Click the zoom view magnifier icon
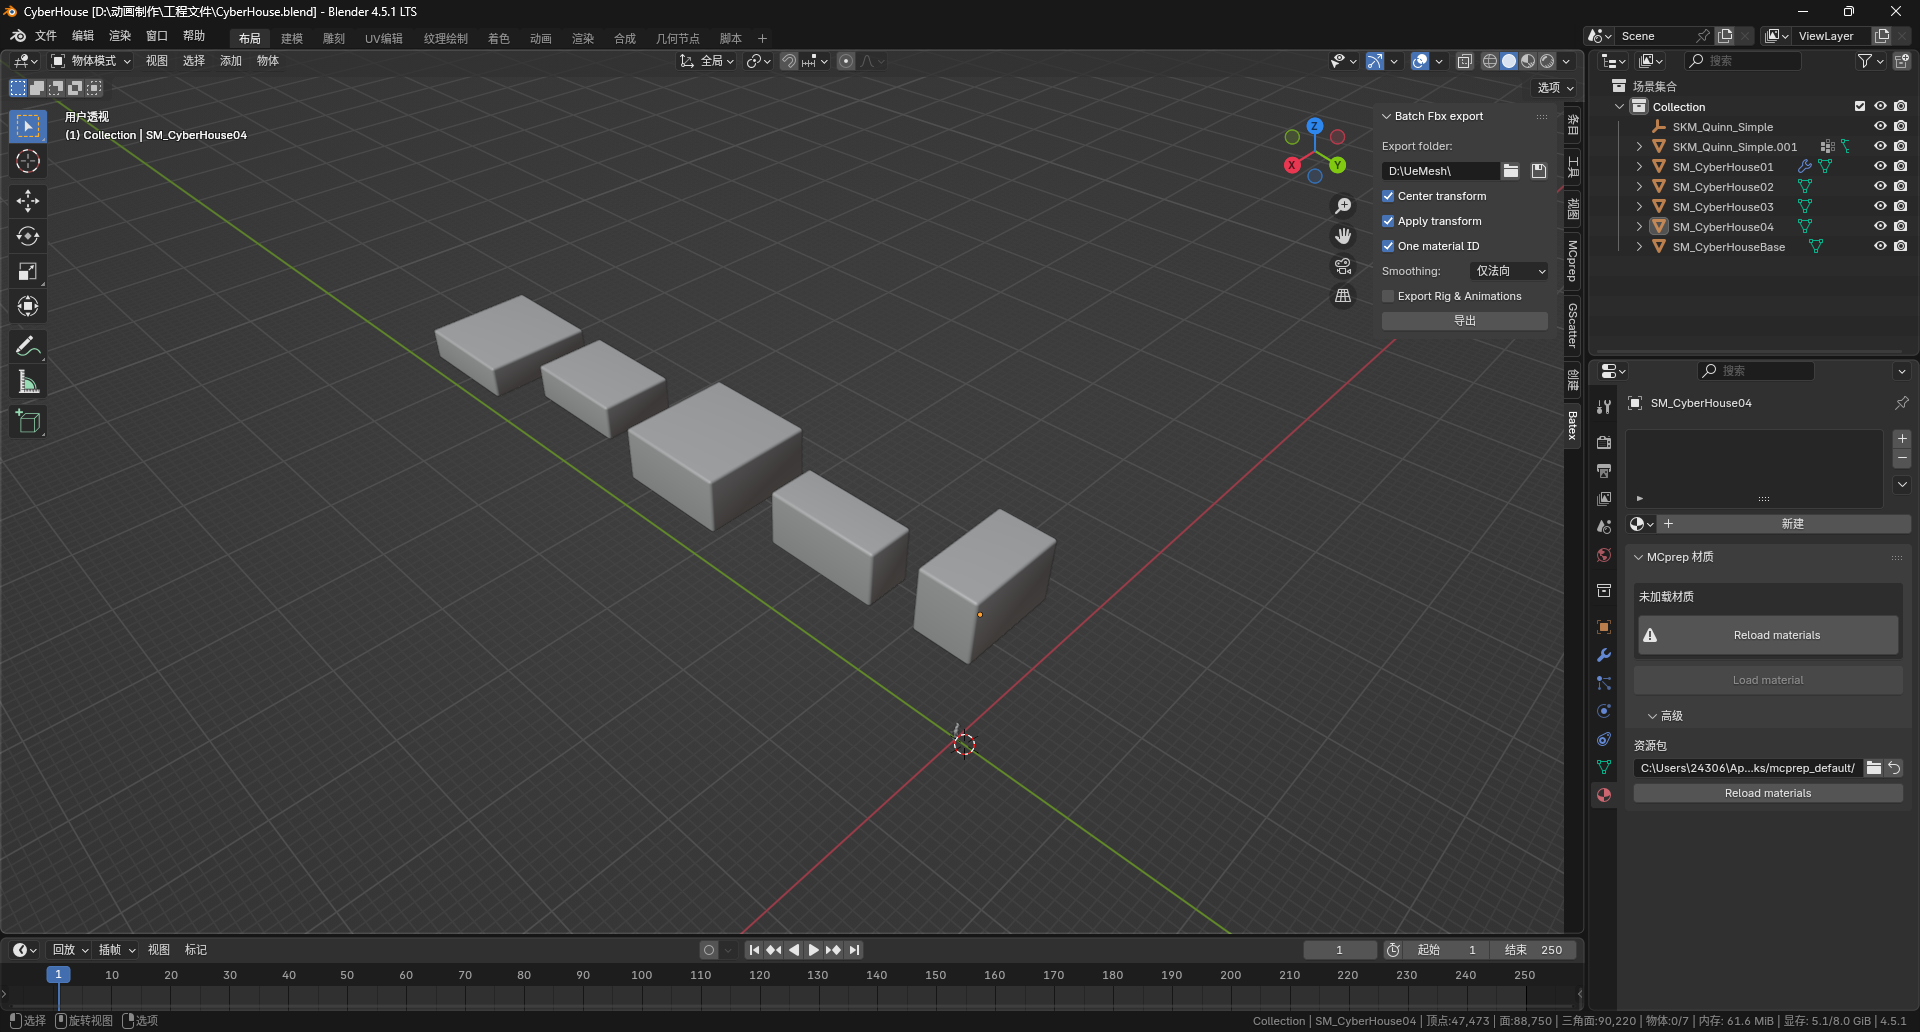 coord(1343,206)
